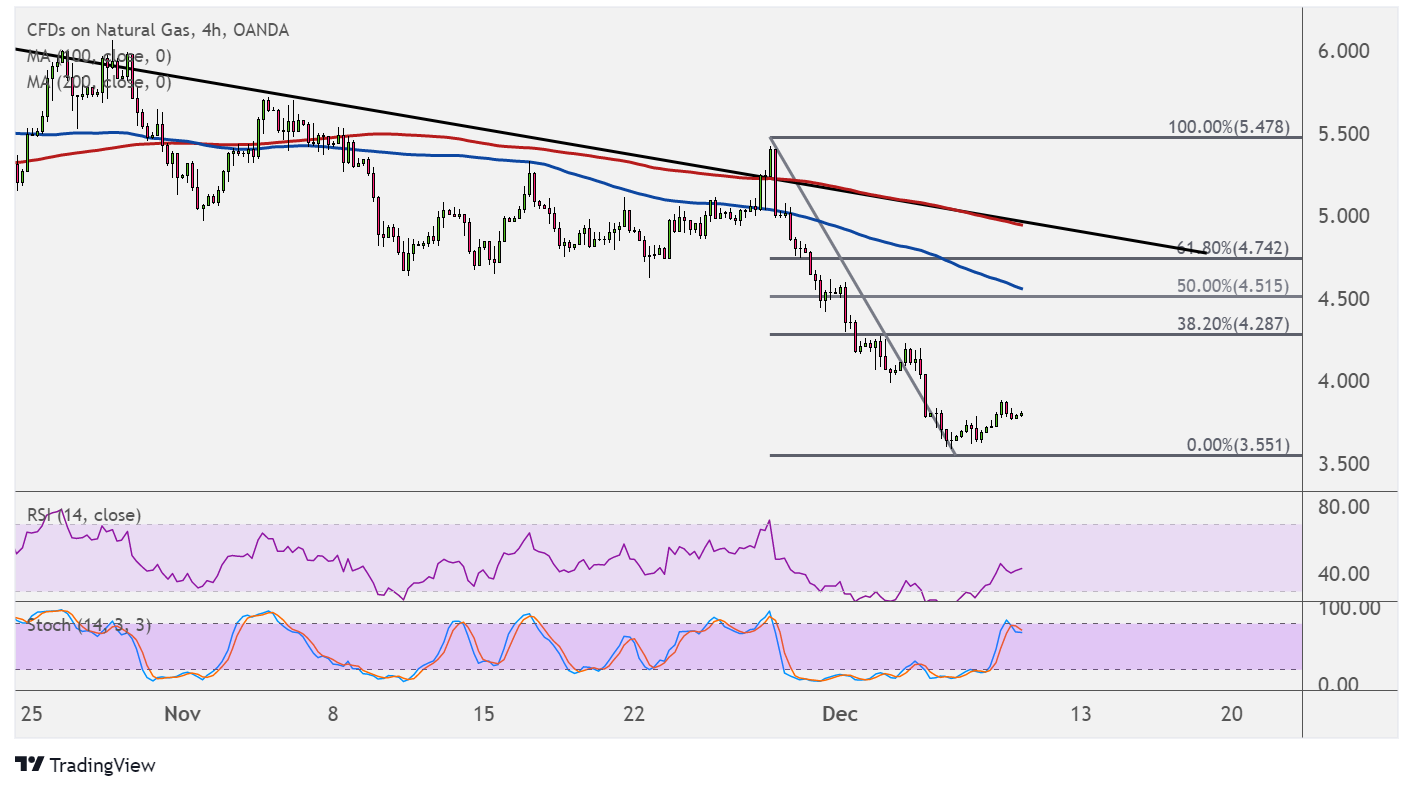This screenshot has height=791, width=1413.
Task: Click the 3.500 price axis label
Action: [1343, 464]
